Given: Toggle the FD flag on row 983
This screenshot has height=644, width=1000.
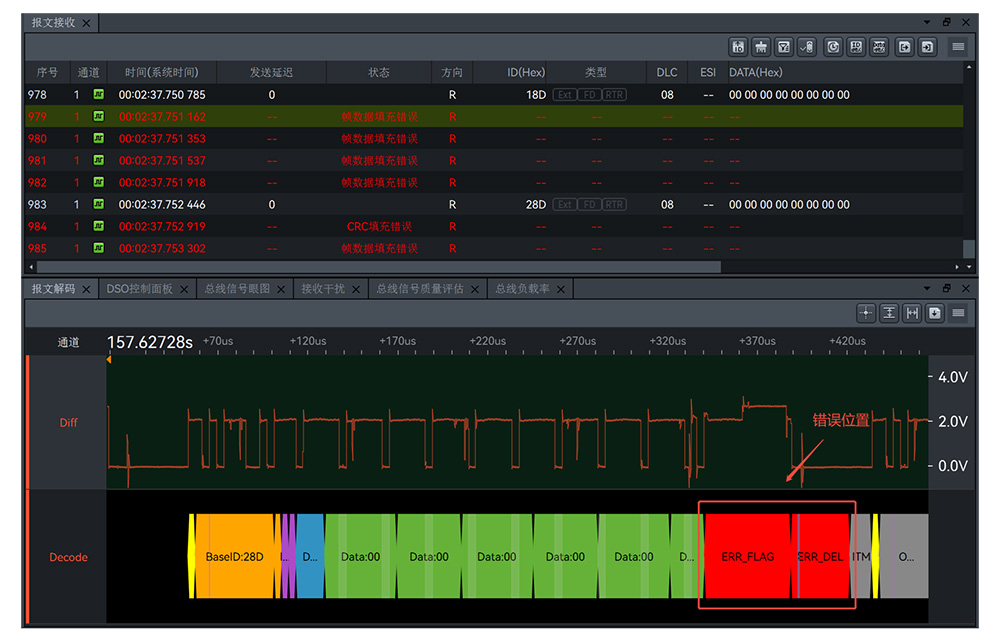Looking at the screenshot, I should coord(589,205).
